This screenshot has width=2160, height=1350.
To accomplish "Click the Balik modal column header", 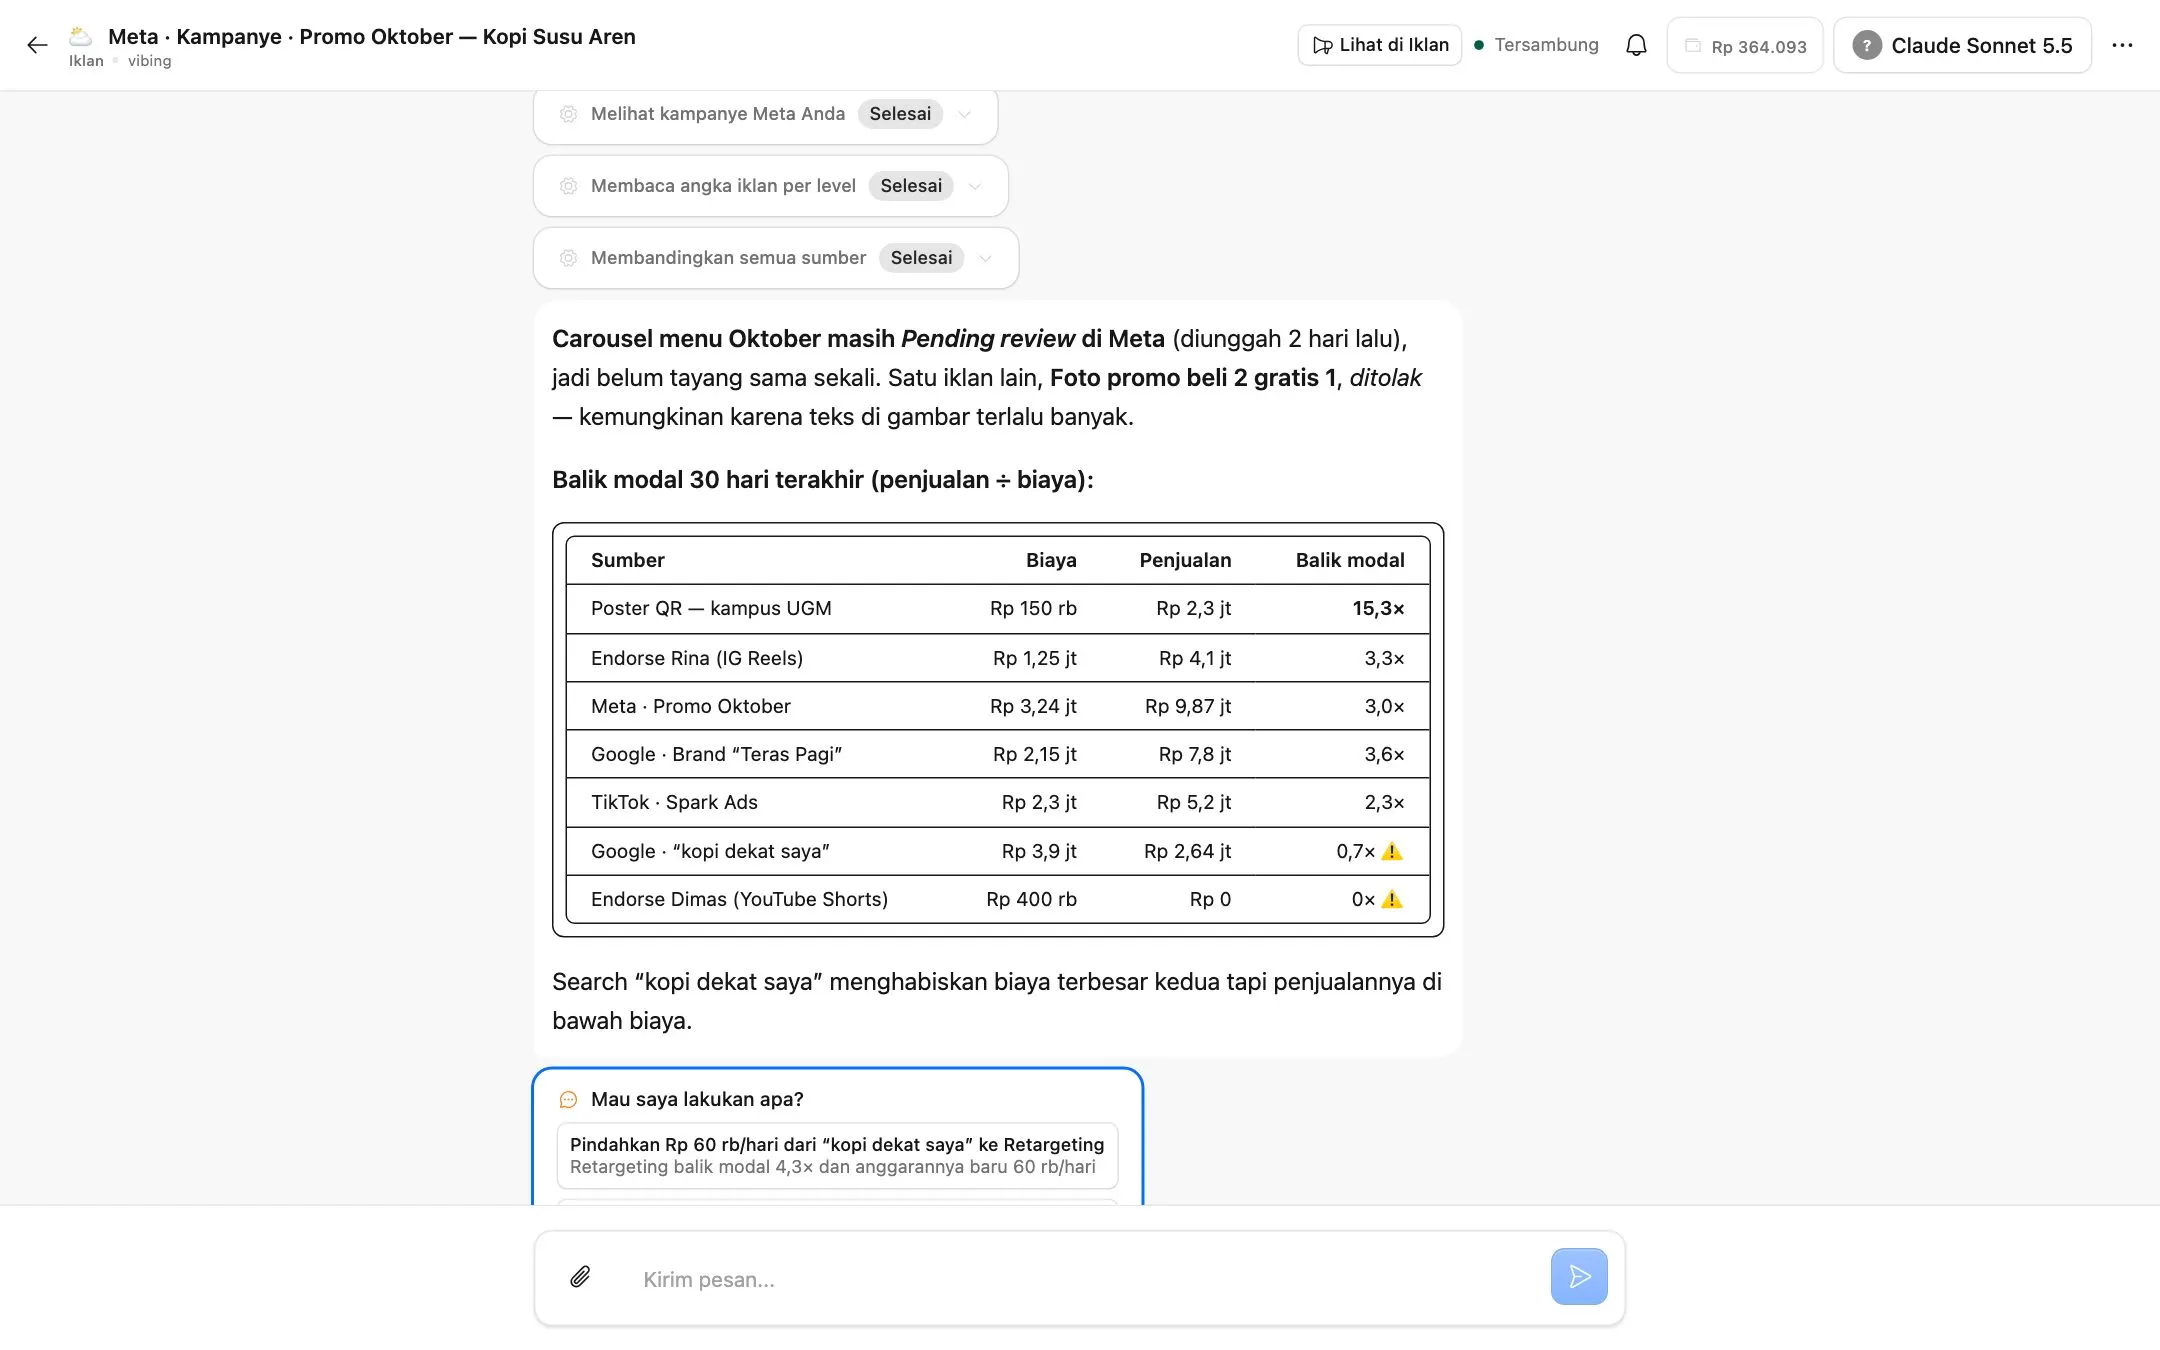I will point(1350,560).
